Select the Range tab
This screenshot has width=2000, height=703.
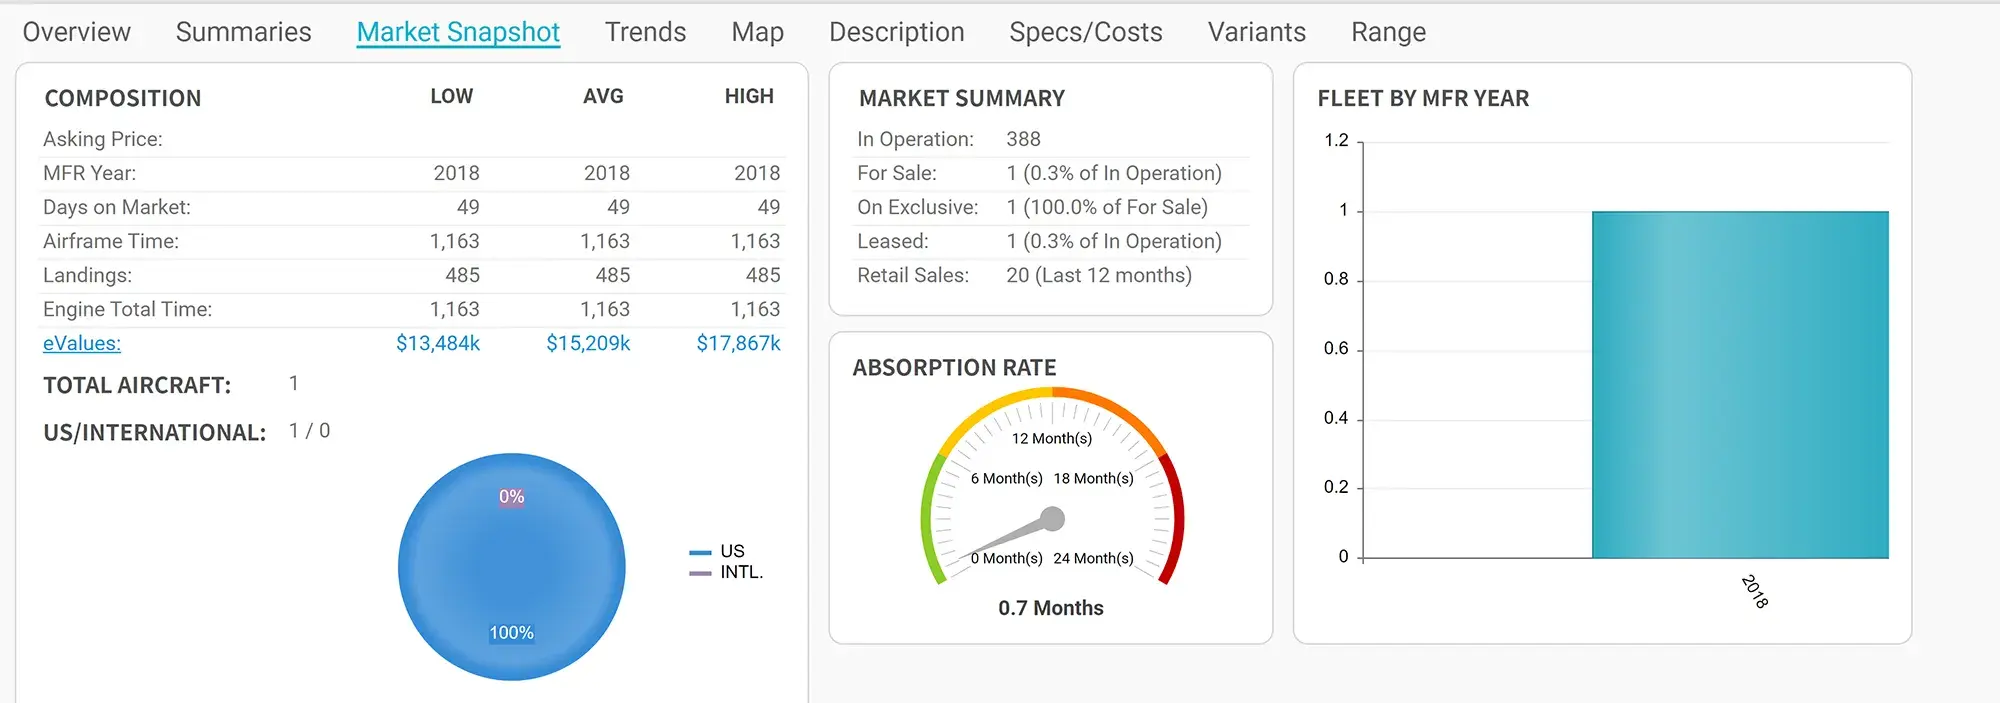[x=1388, y=32]
